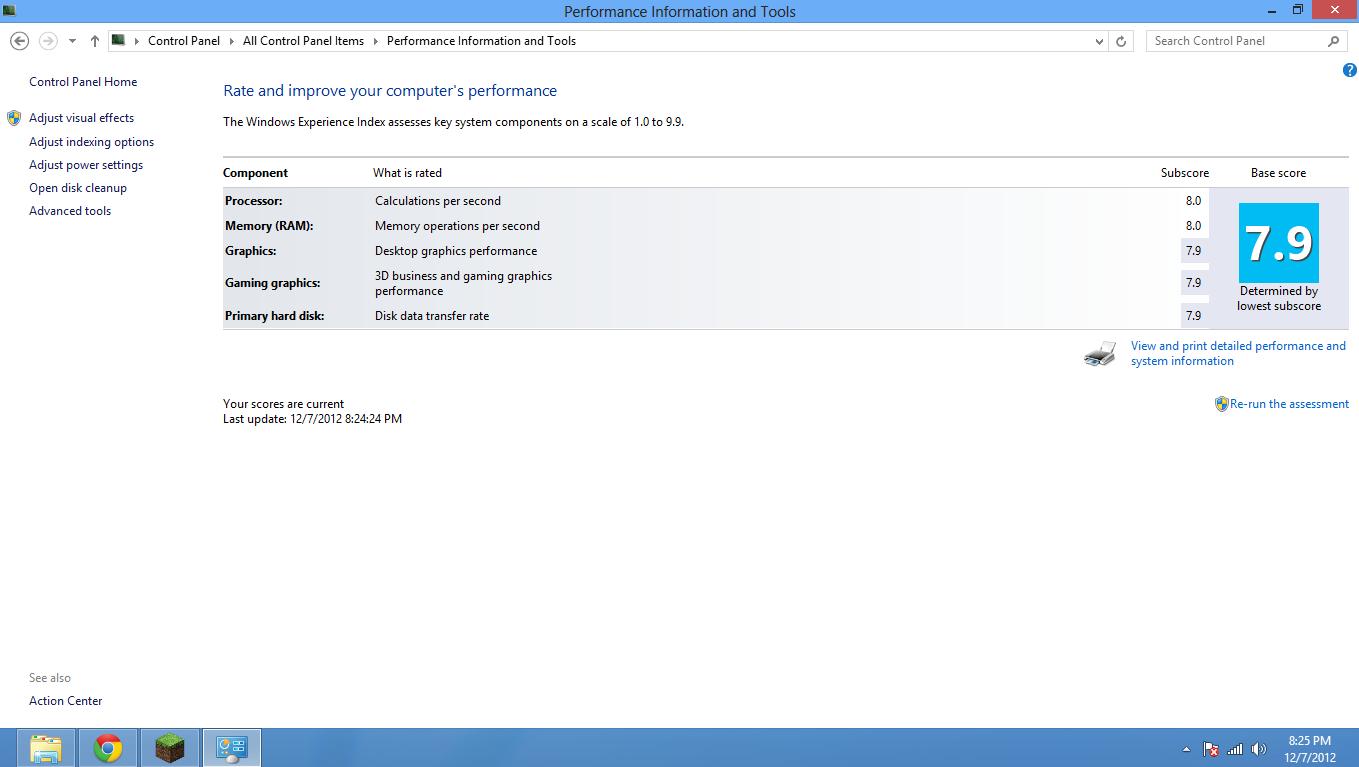Click the volume speaker tray icon
The width and height of the screenshot is (1359, 767).
click(x=1258, y=749)
